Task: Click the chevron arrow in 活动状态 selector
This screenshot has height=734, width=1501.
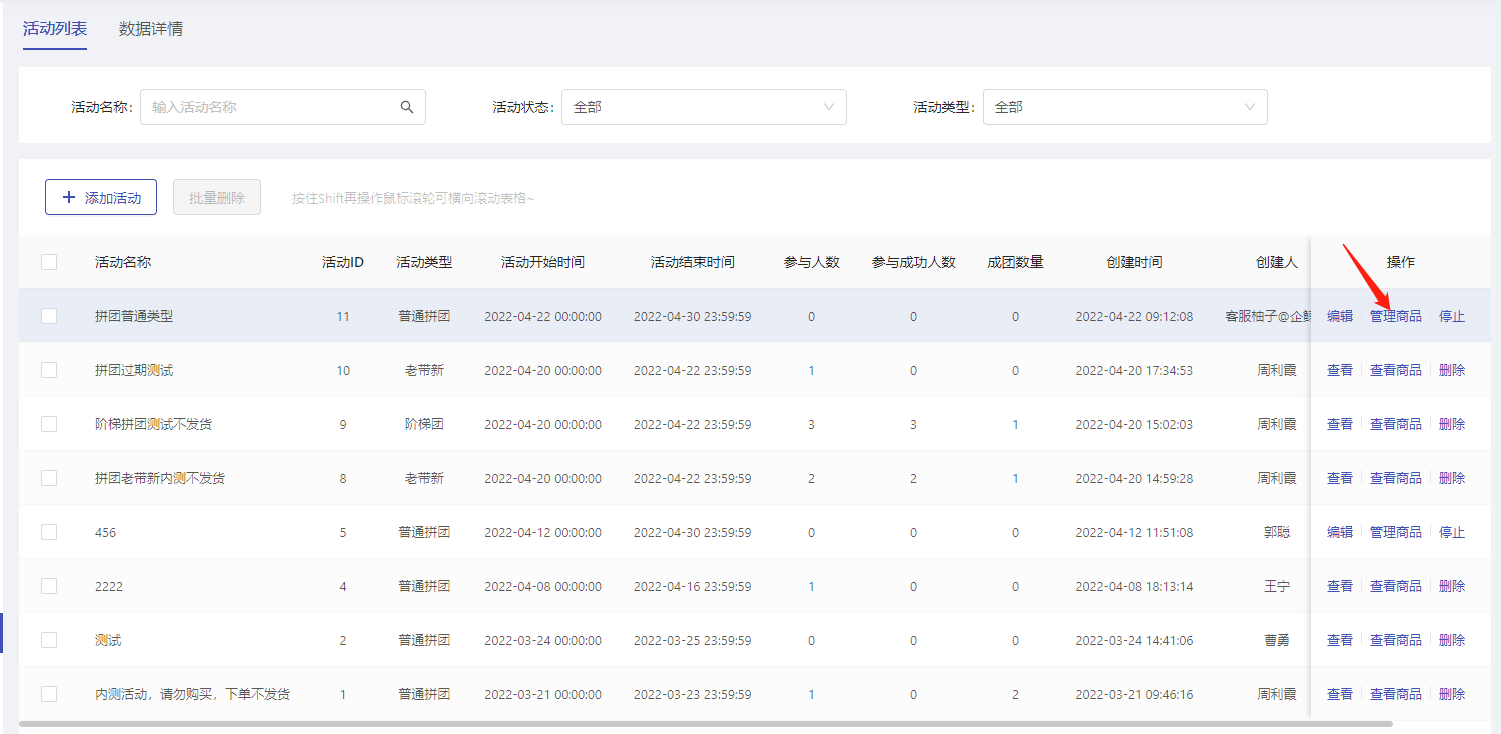Action: [829, 107]
